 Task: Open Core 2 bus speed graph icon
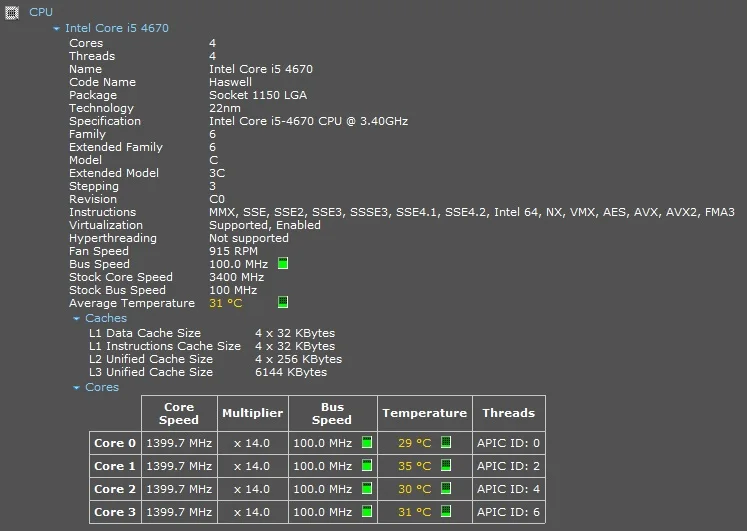367,488
